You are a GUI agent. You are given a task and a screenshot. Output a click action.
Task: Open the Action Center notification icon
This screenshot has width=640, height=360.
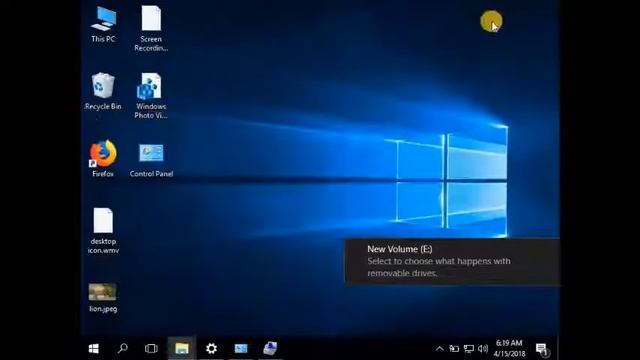pyautogui.click(x=542, y=349)
